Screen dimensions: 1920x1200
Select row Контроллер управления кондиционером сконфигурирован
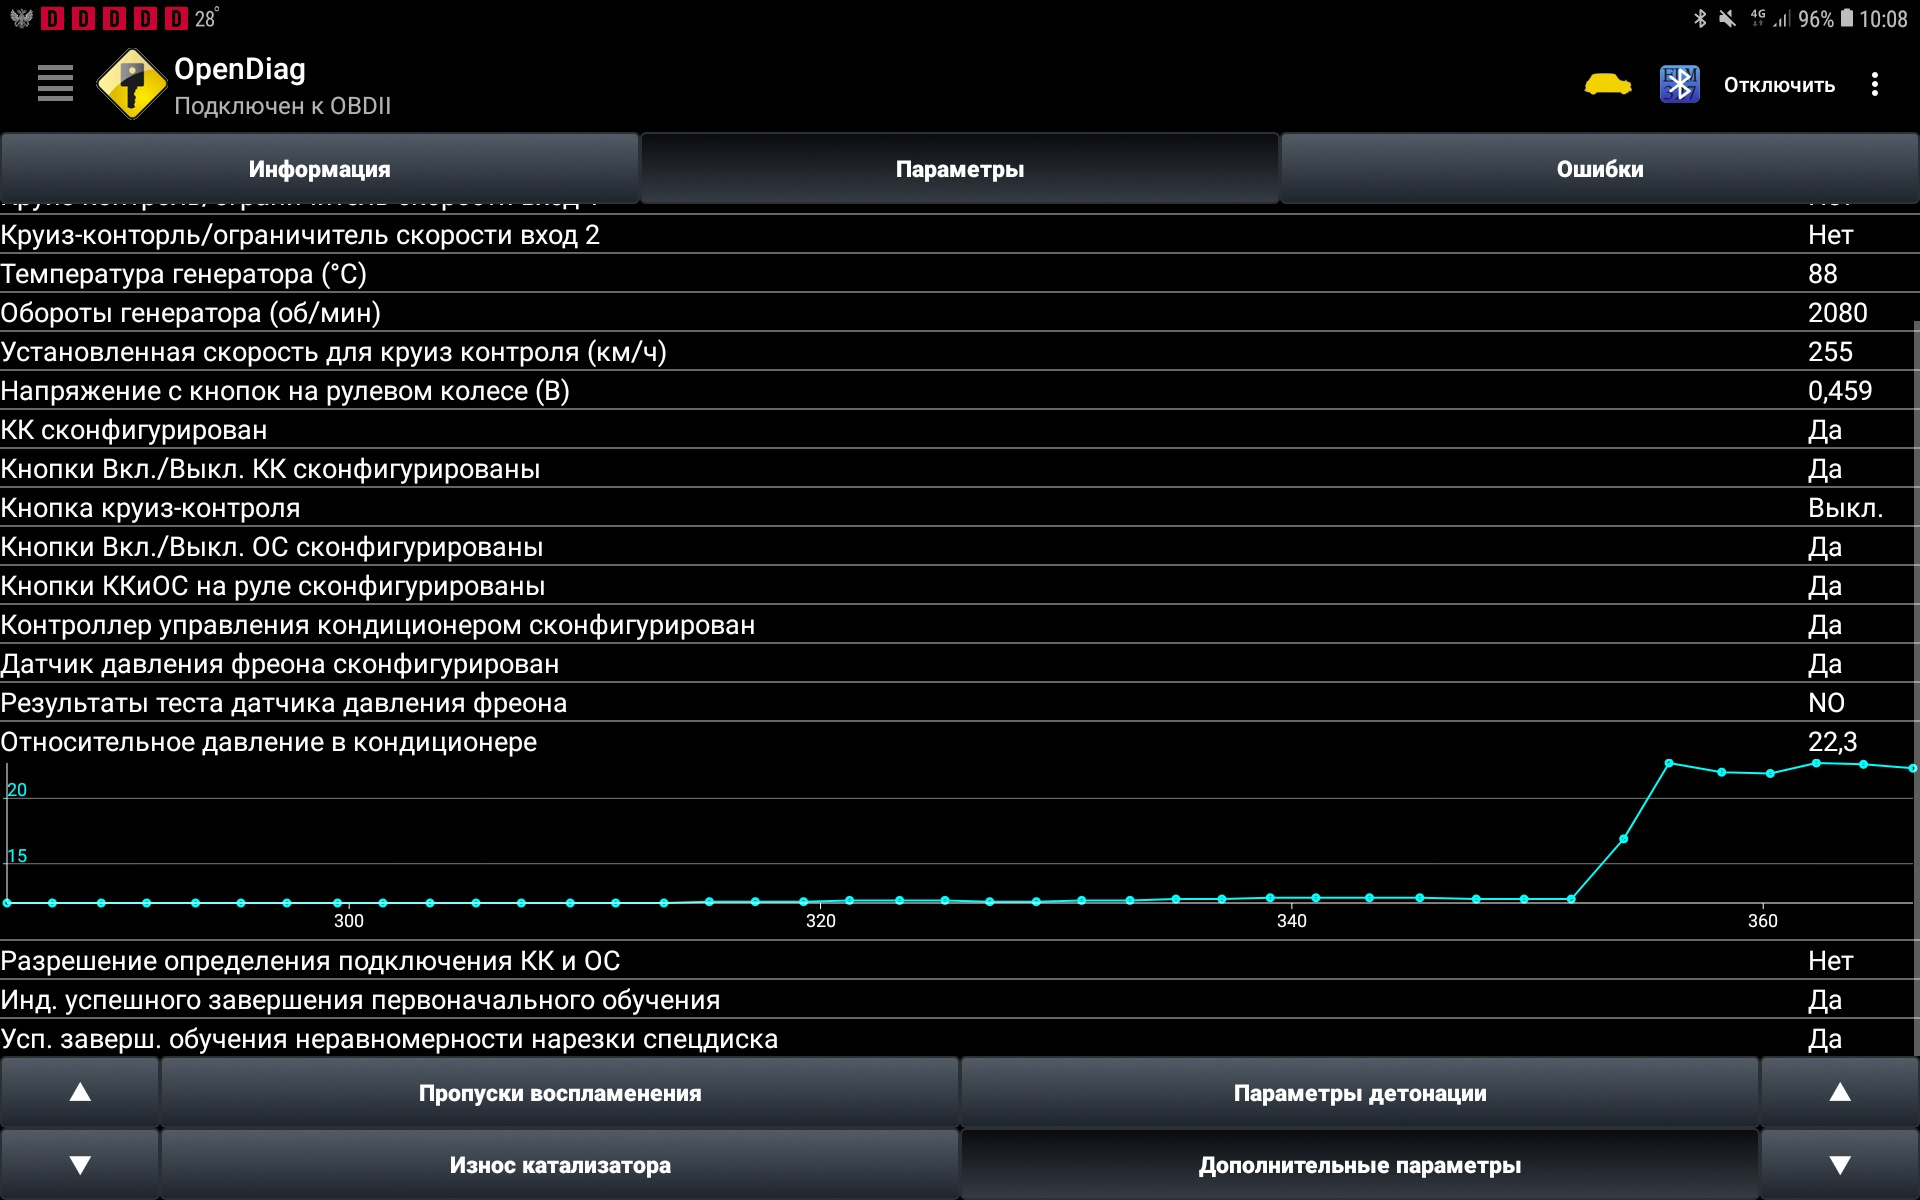point(960,625)
